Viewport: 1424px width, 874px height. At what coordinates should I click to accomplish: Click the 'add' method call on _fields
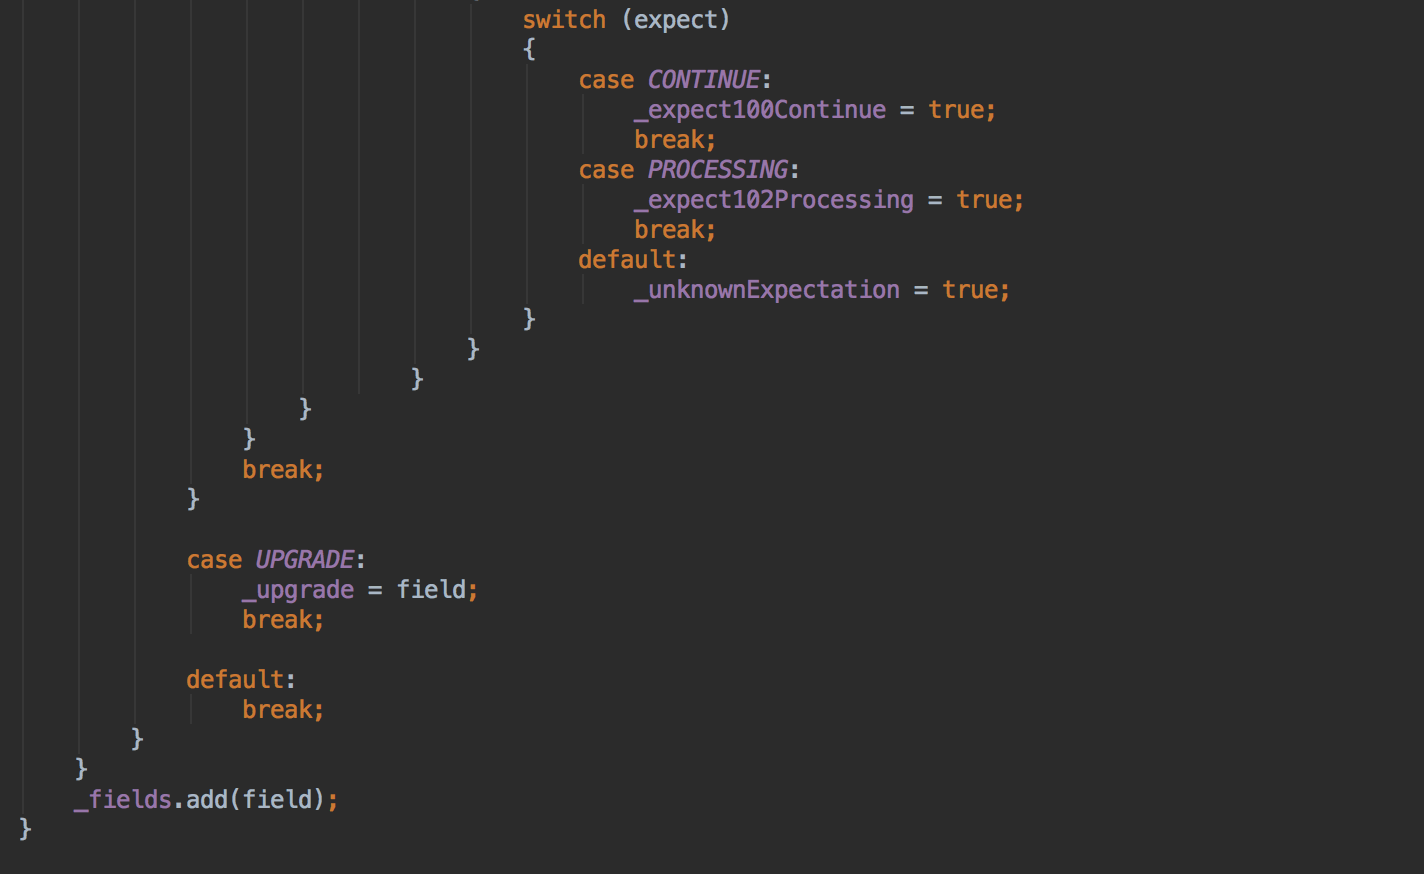click(x=207, y=800)
